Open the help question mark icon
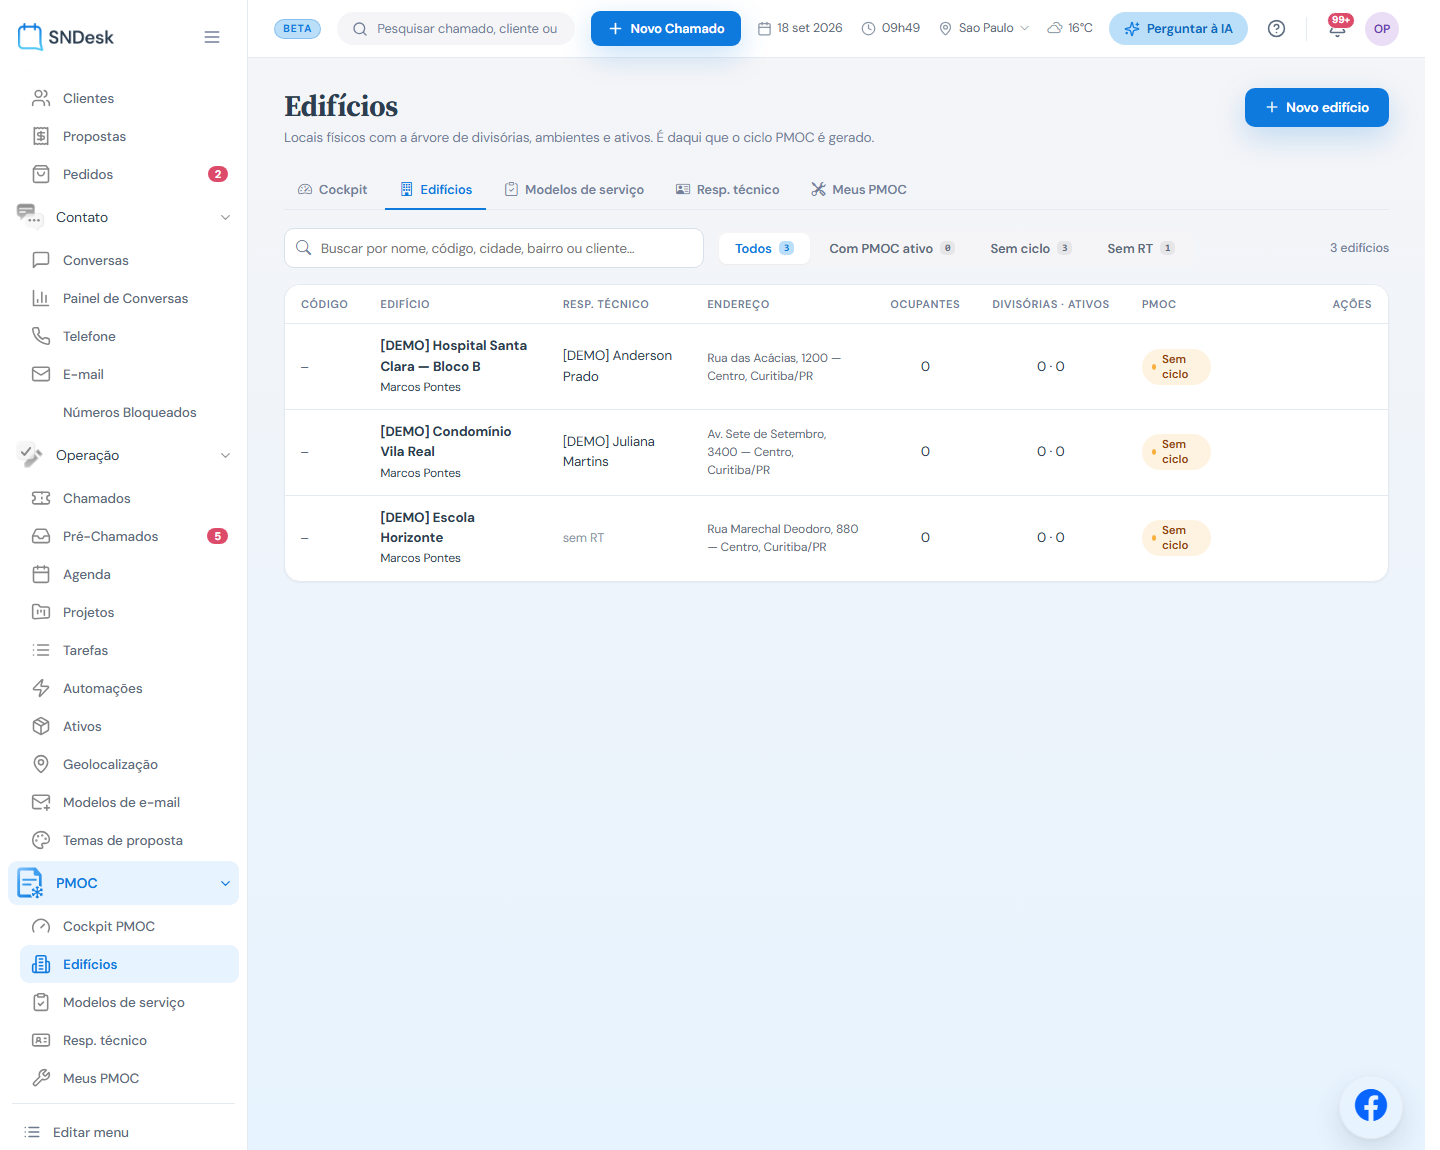1440x1150 pixels. coord(1276,29)
